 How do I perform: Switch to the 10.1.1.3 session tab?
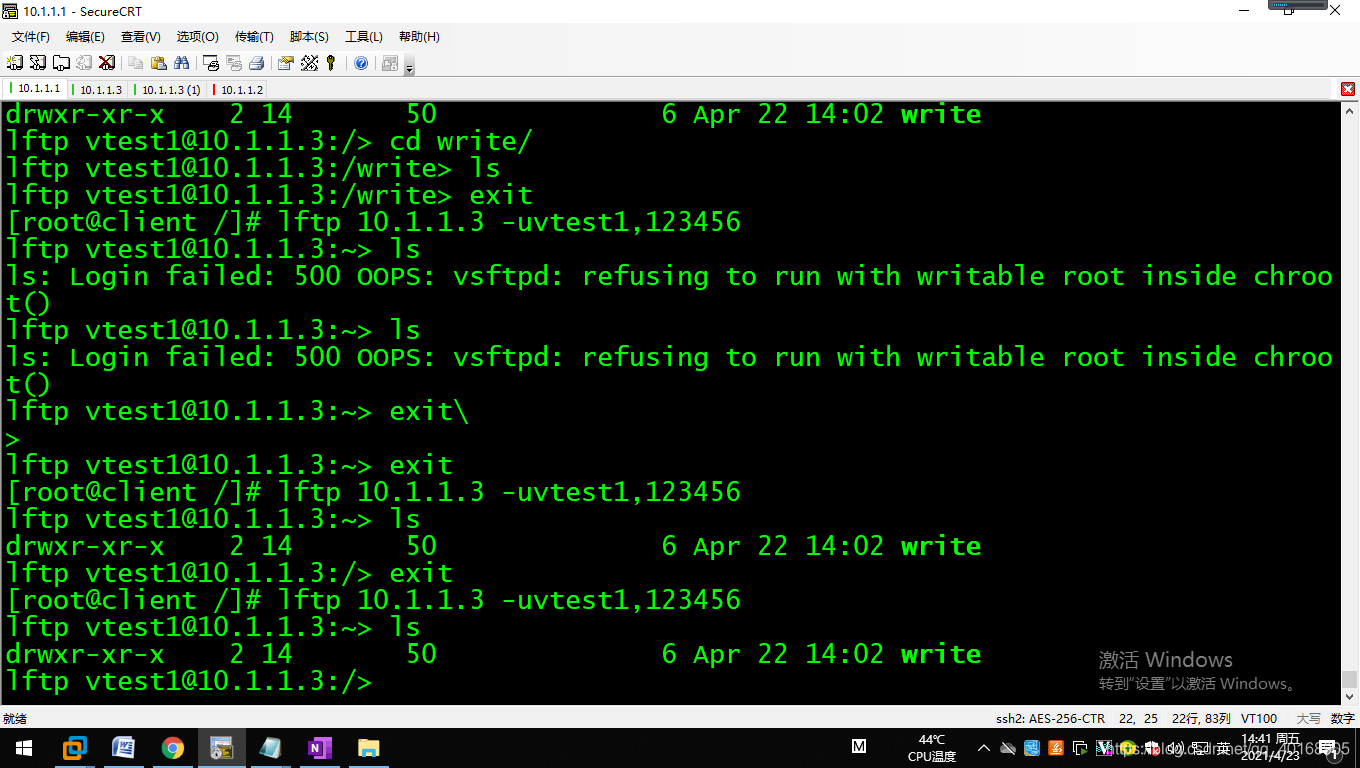click(x=99, y=90)
